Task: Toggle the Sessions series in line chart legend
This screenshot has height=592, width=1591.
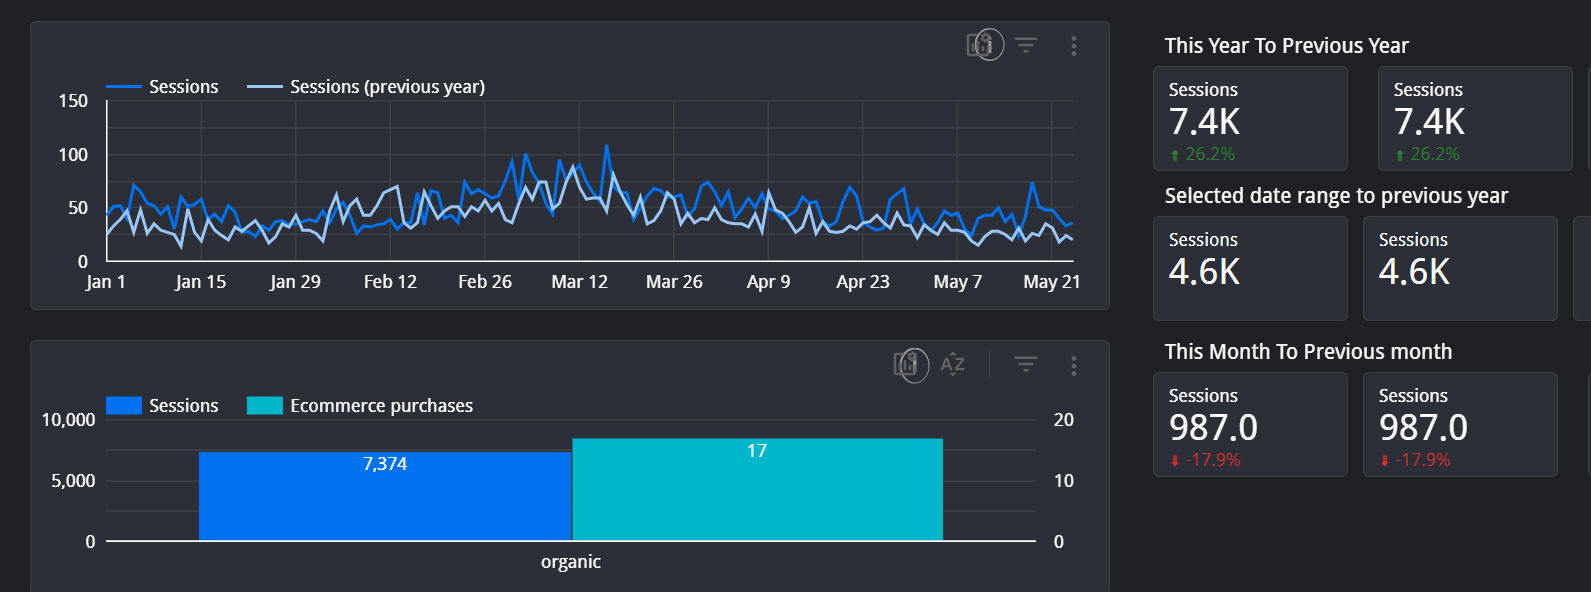Action: 162,87
